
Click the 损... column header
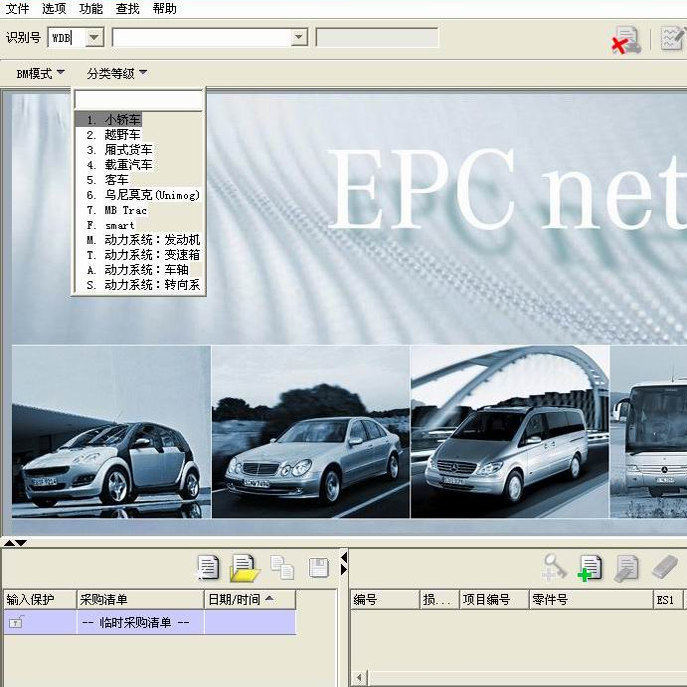click(439, 599)
